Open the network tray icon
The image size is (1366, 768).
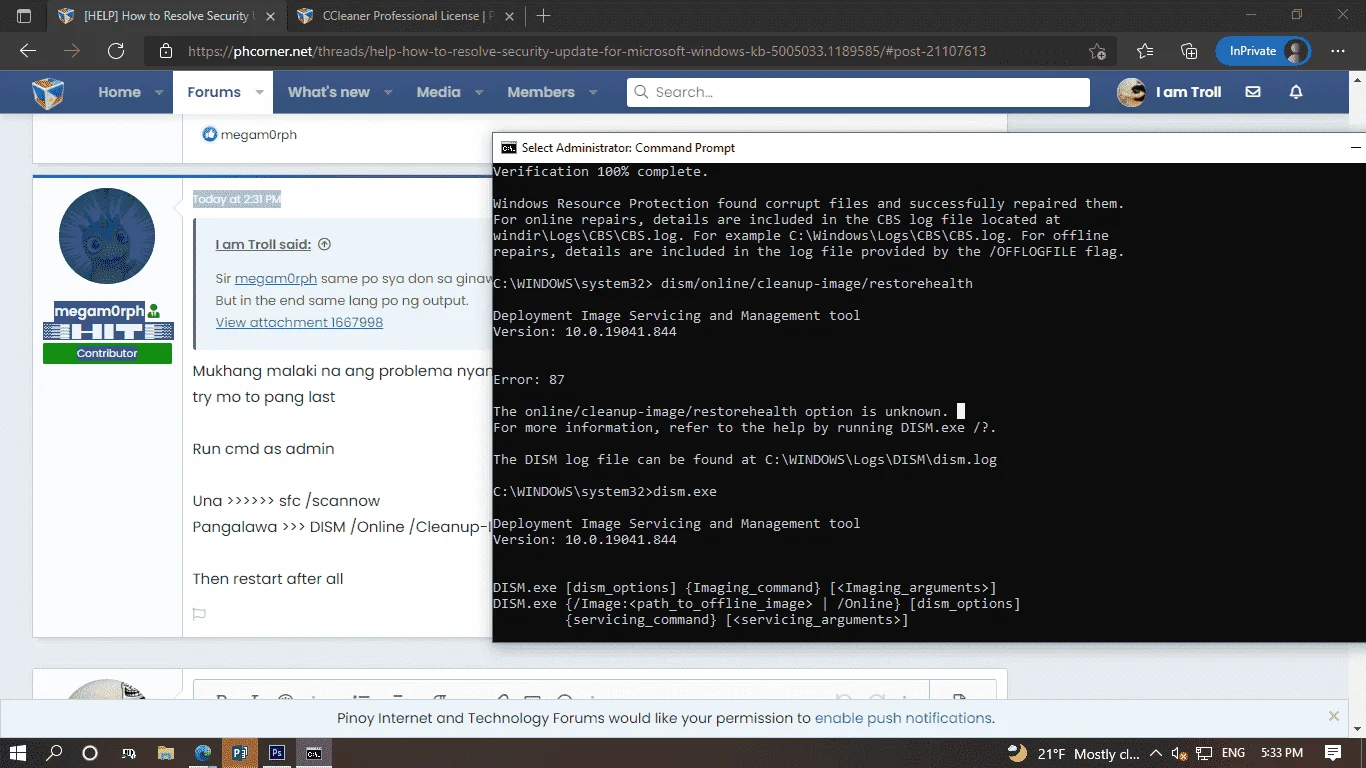pos(1204,753)
